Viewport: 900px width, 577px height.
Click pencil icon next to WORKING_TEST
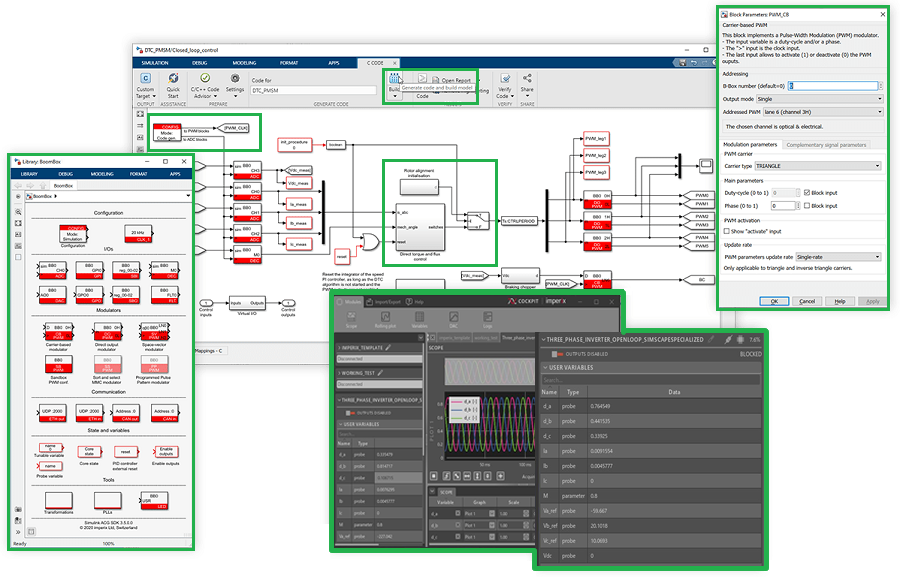(x=380, y=373)
